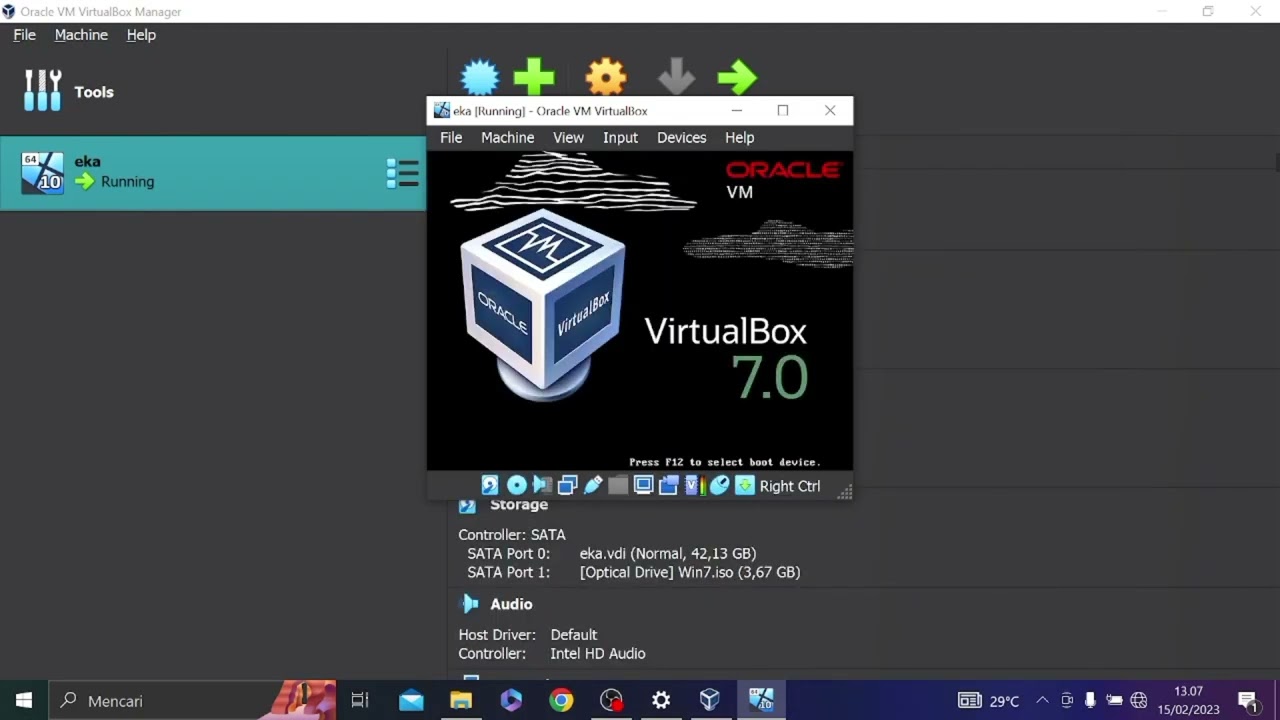Click eka.vdi SATA Port 0 entry

[668, 553]
